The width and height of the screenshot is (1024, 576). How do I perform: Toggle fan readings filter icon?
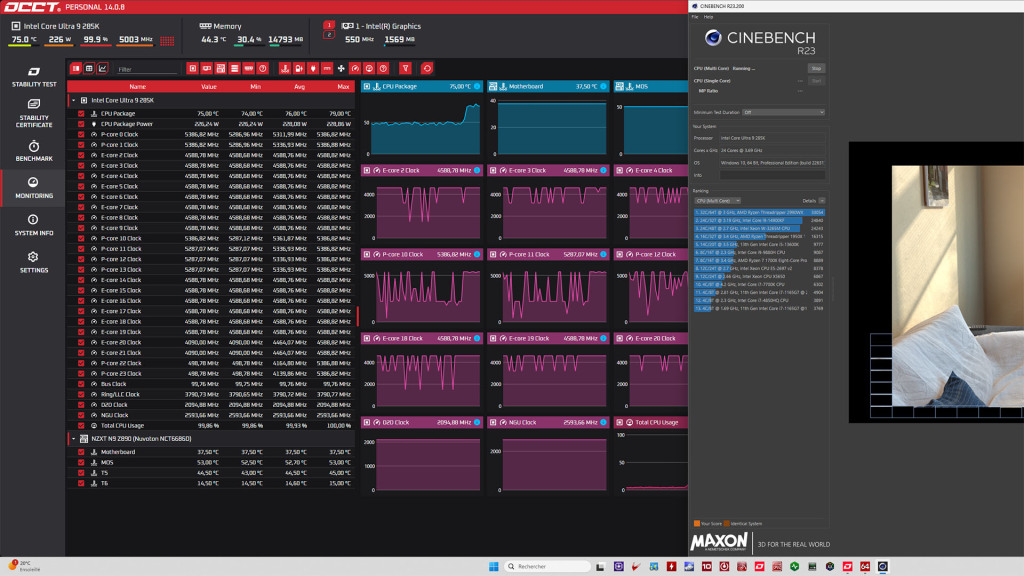(341, 69)
